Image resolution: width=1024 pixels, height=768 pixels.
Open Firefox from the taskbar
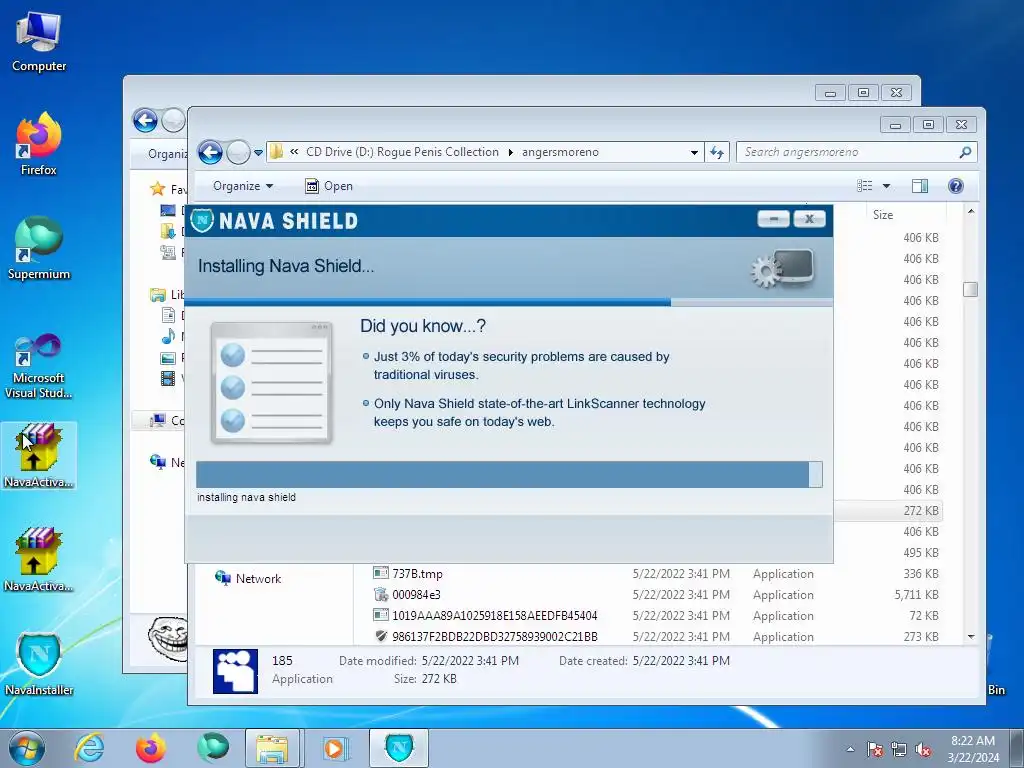tap(151, 748)
